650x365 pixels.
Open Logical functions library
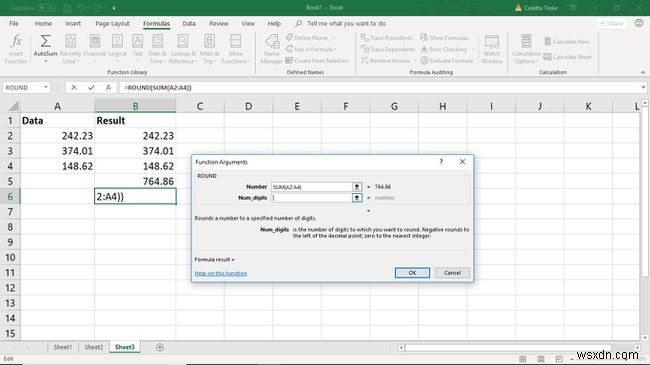[x=117, y=49]
